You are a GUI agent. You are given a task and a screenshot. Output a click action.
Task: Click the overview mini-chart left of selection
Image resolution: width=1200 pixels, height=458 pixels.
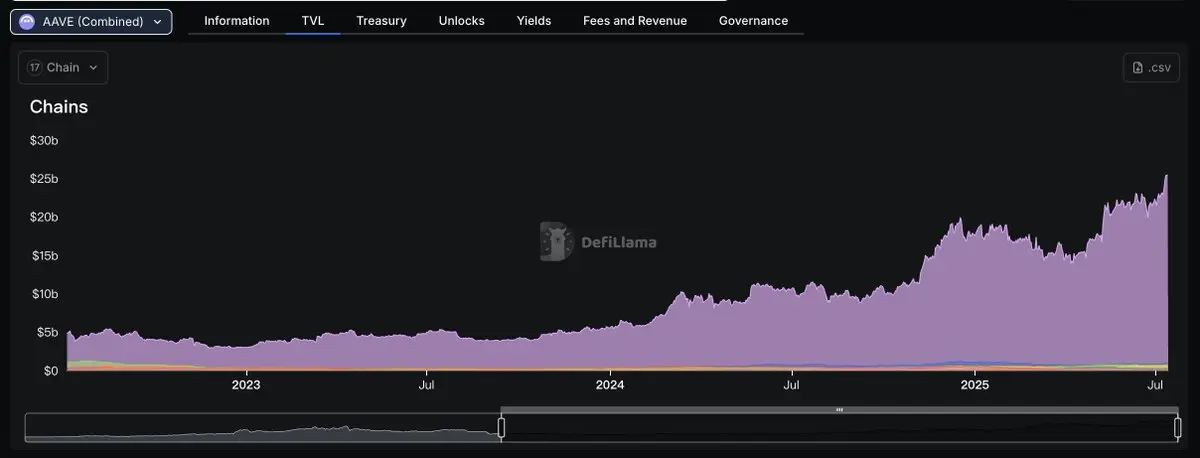point(262,428)
